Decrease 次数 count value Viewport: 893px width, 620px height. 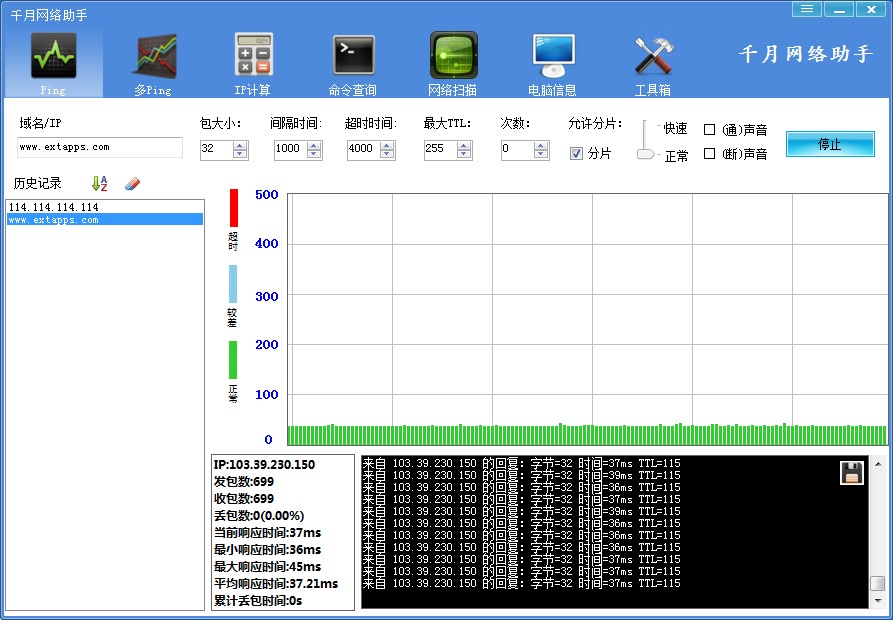coord(541,154)
